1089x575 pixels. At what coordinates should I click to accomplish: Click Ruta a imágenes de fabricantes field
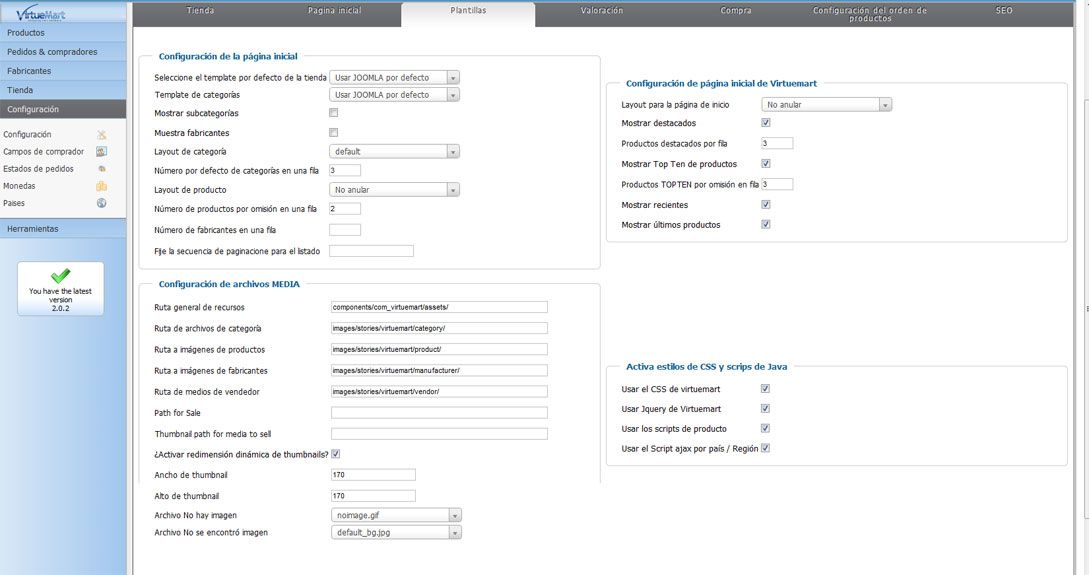[x=439, y=371]
